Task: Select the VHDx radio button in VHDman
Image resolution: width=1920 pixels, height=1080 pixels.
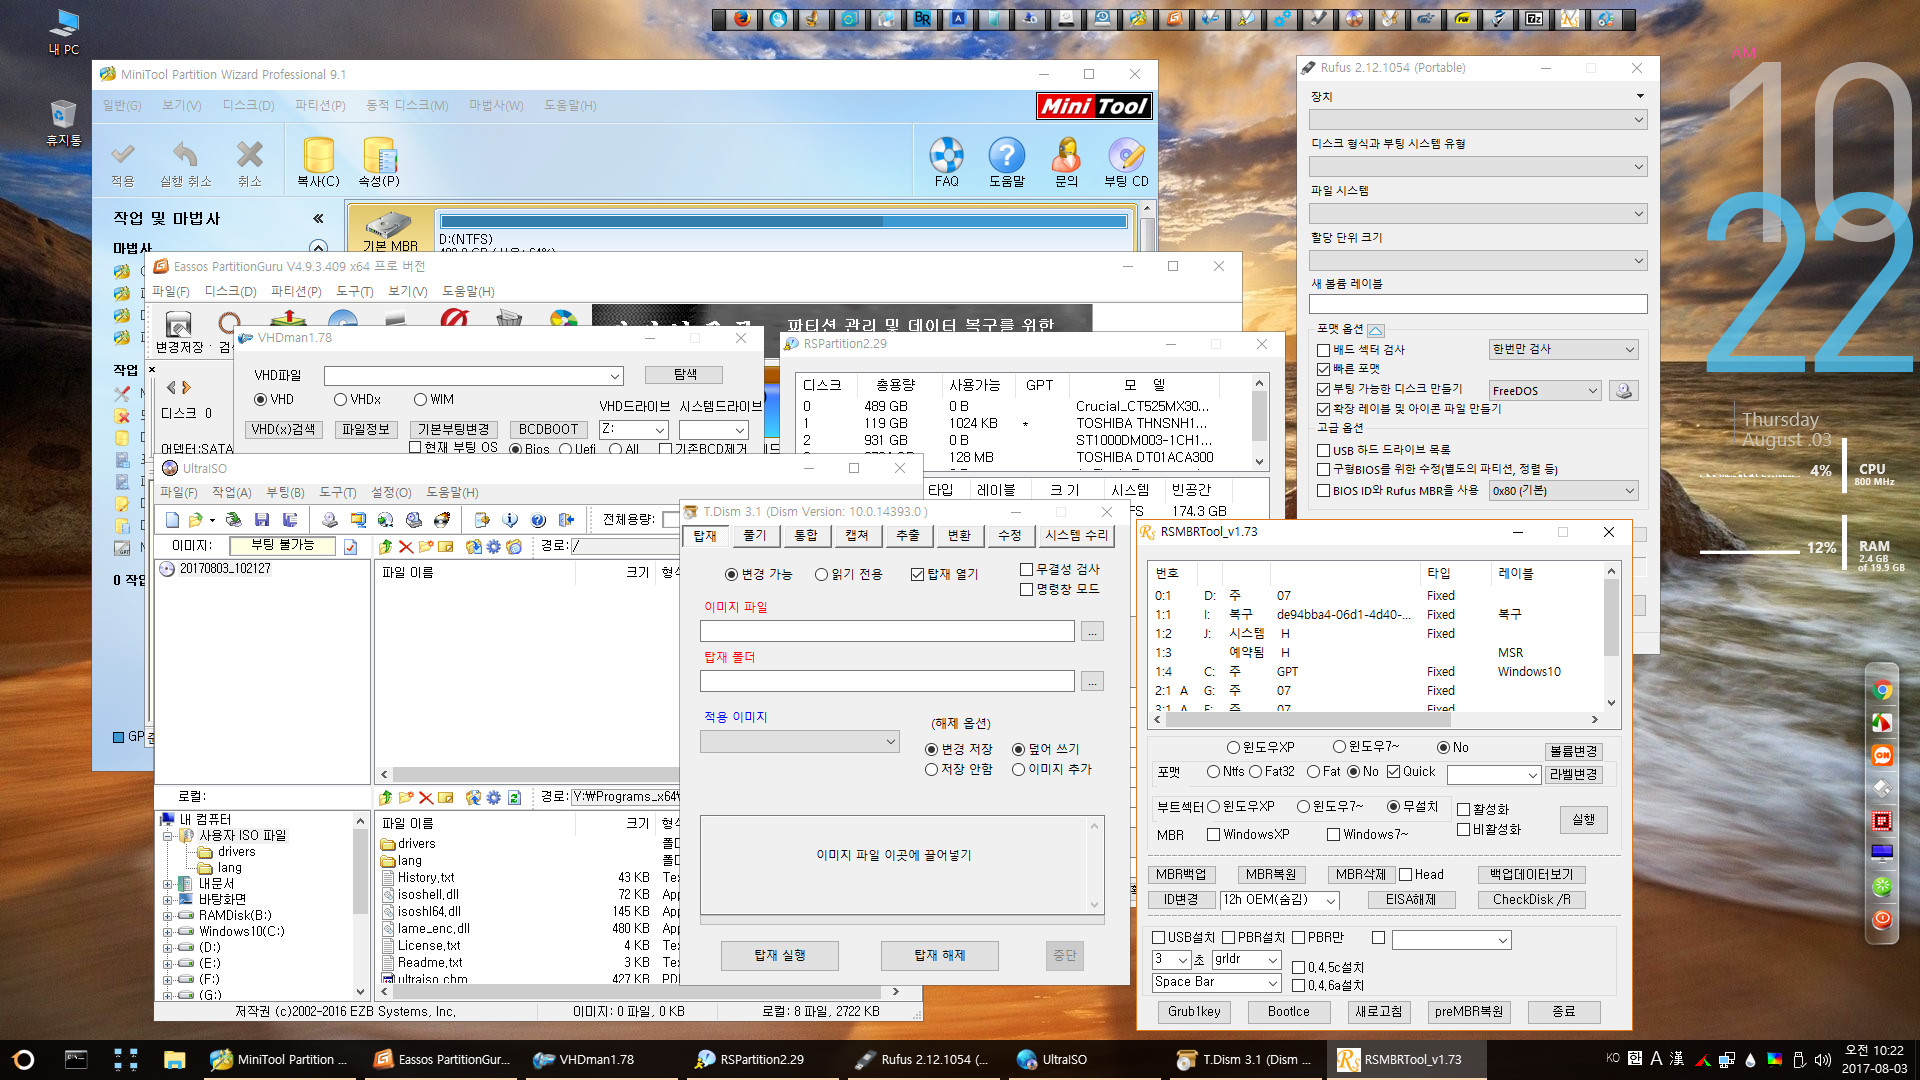Action: 340,399
